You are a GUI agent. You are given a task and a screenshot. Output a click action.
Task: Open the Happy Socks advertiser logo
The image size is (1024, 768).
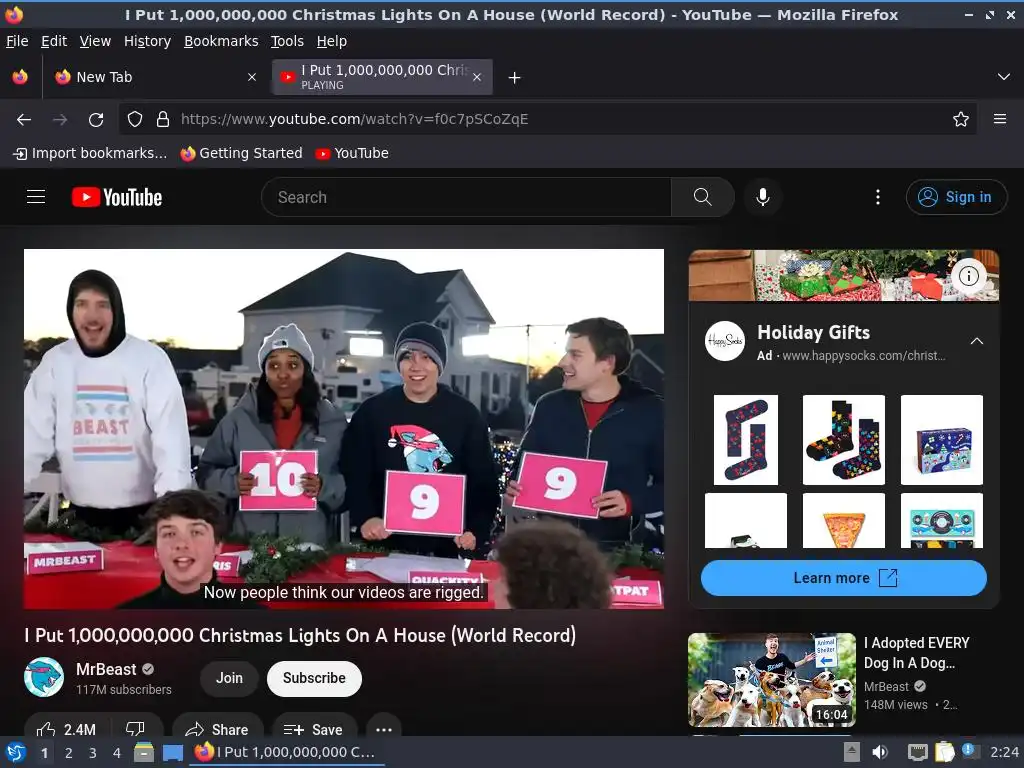pos(725,341)
